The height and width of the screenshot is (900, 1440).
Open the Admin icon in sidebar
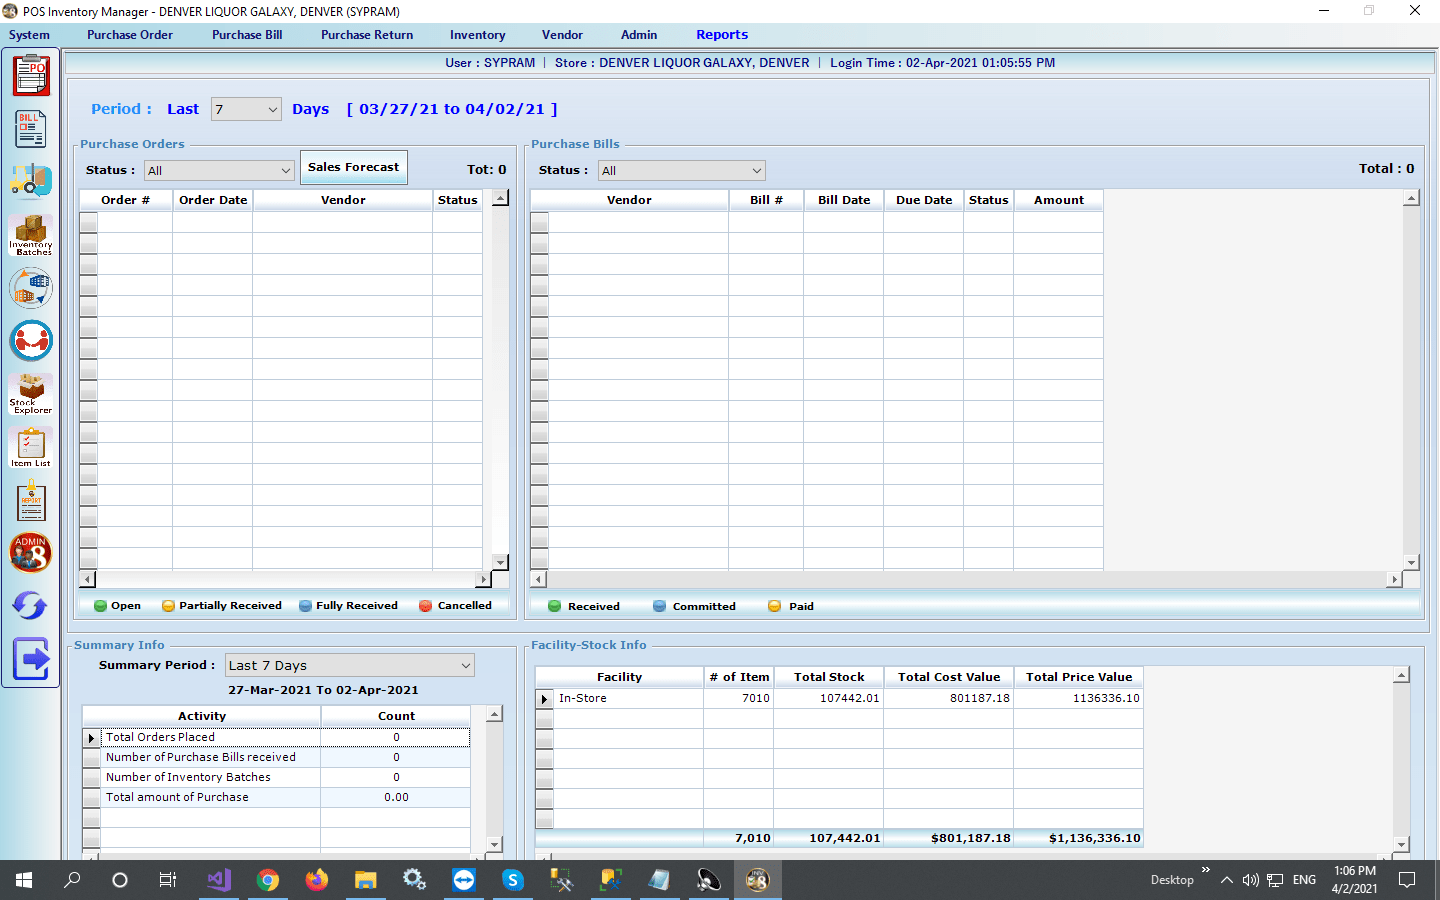31,552
